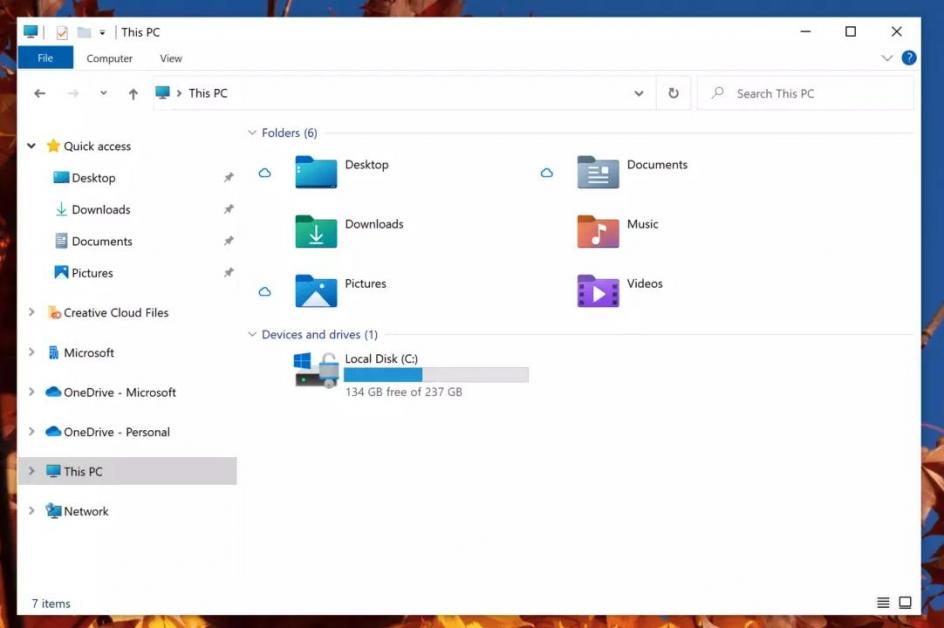Image resolution: width=944 pixels, height=628 pixels.
Task: Open the Music folder icon
Action: click(598, 232)
